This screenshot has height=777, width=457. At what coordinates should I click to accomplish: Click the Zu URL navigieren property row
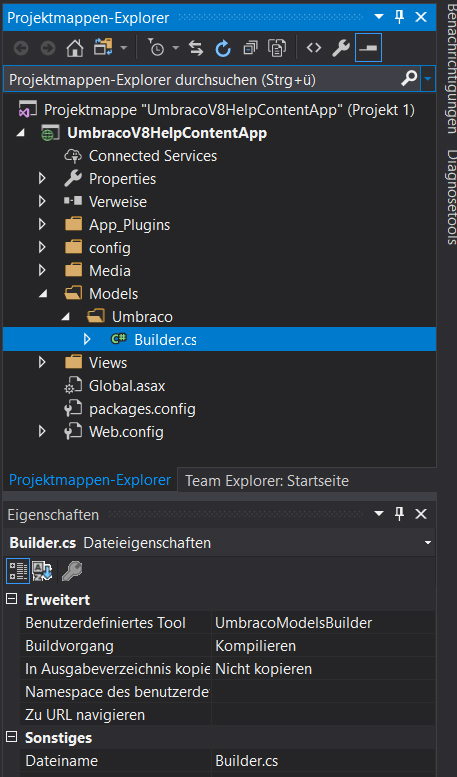coord(228,715)
